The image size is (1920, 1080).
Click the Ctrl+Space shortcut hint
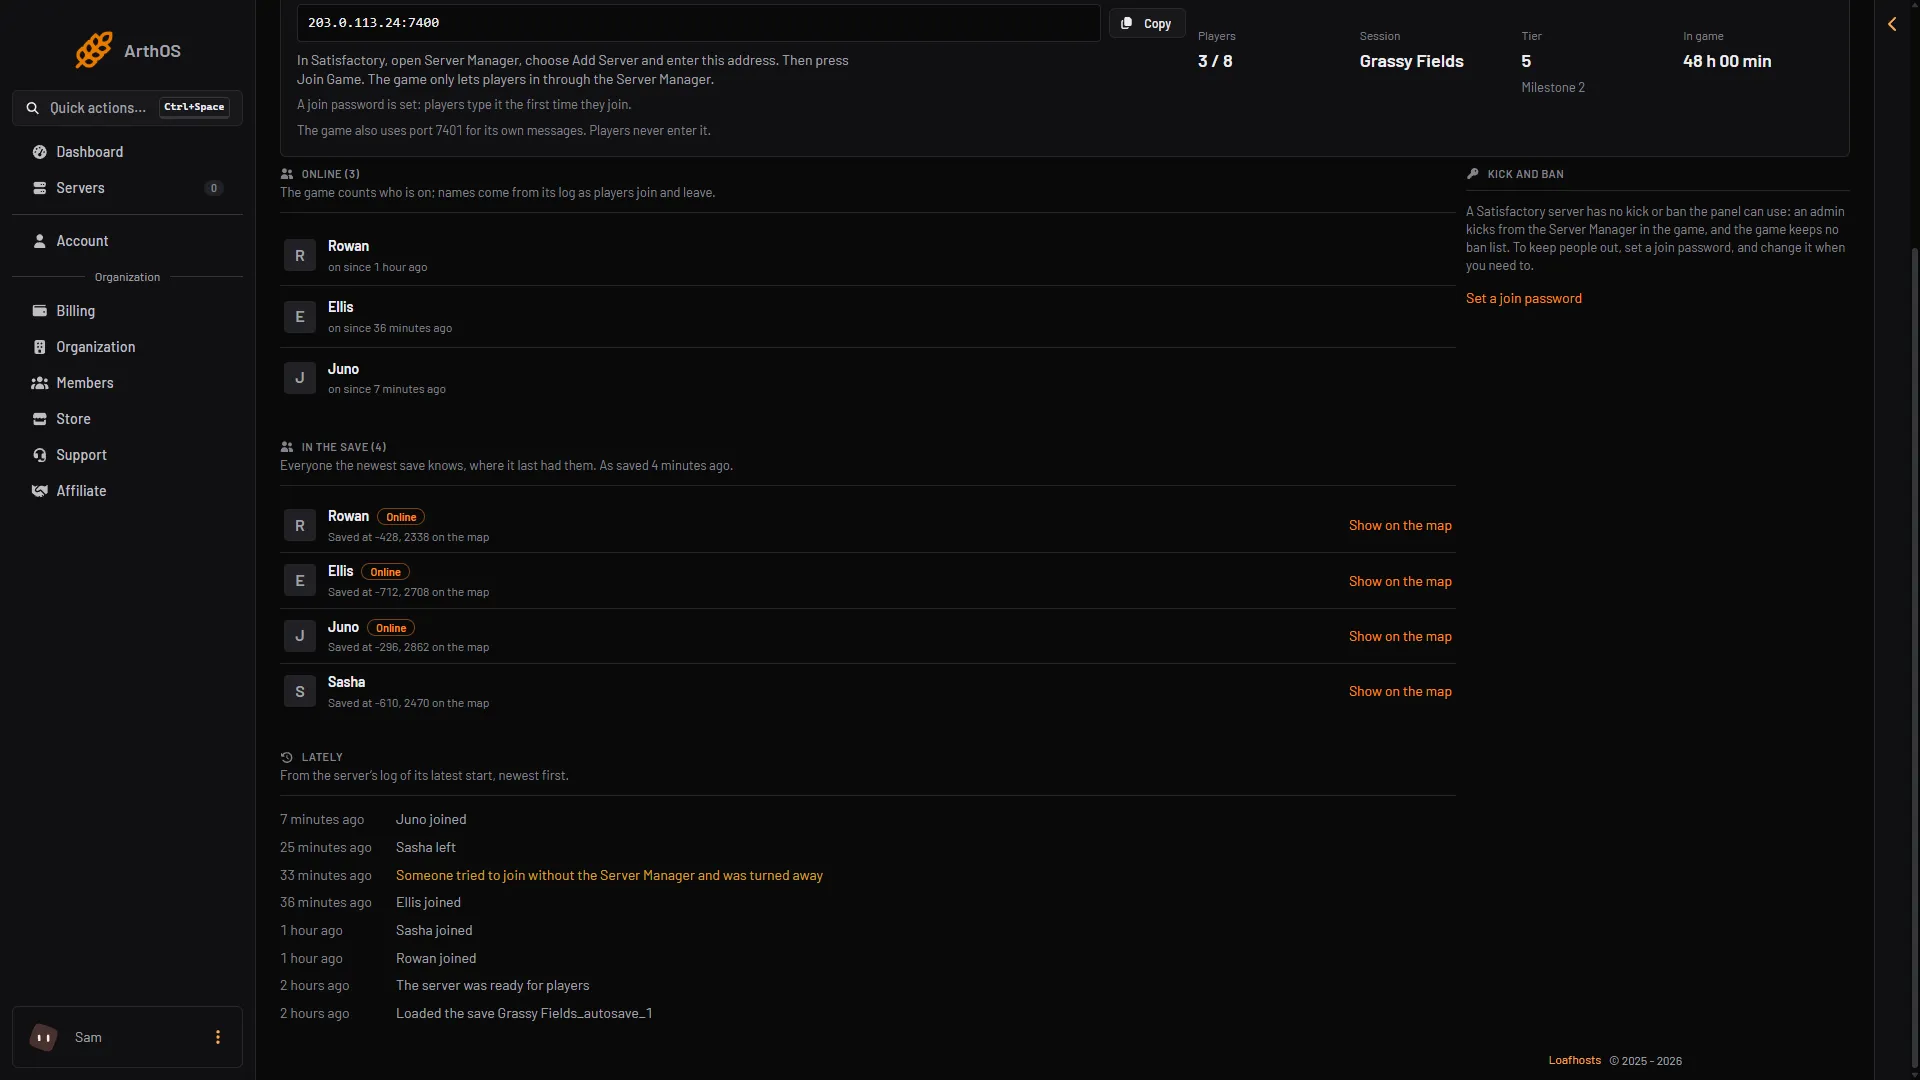pos(194,107)
